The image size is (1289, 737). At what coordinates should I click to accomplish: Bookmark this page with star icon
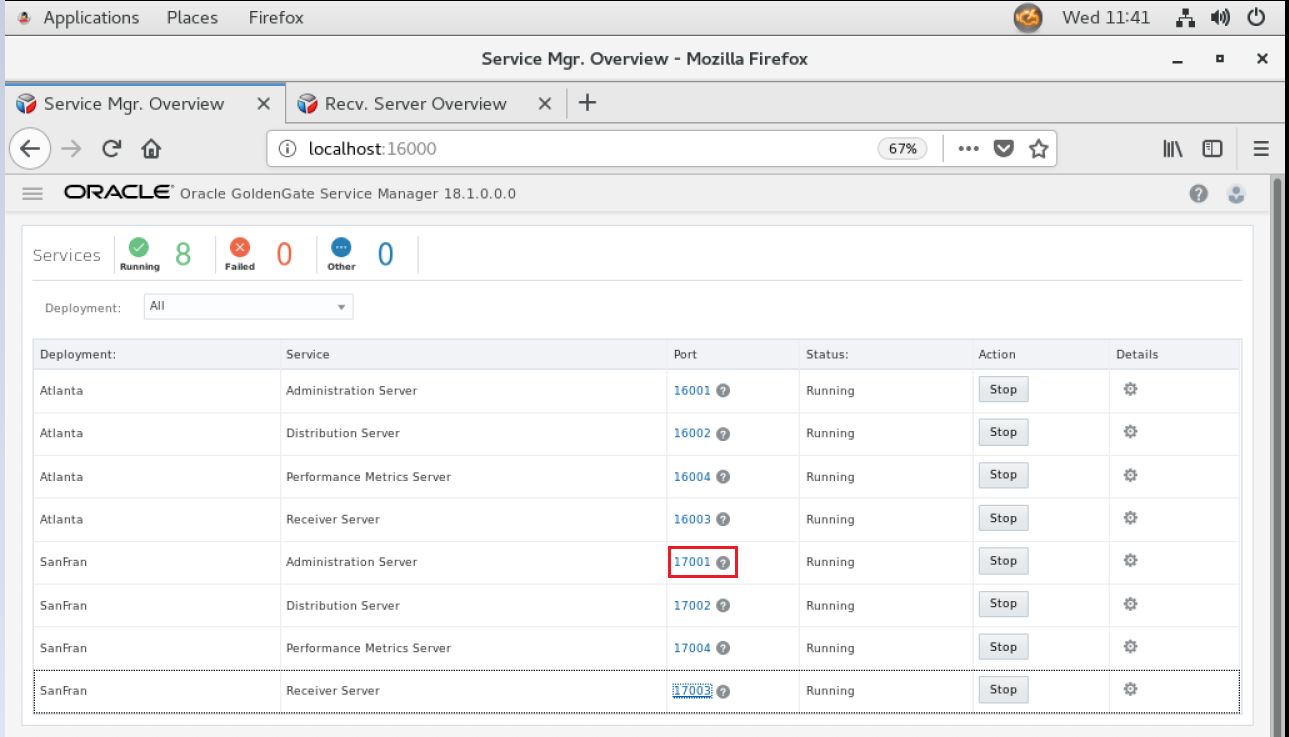coord(1039,149)
